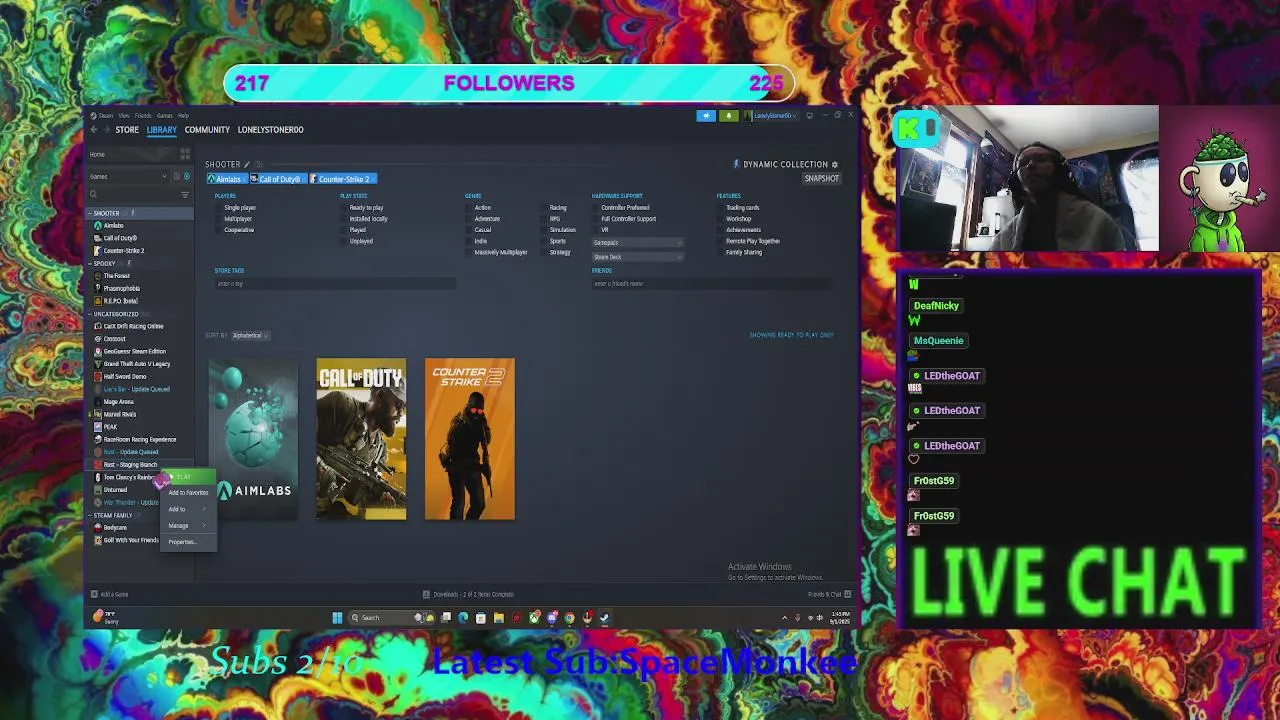This screenshot has width=1280, height=720.
Task: Go forward using the Steam forward arrow
Action: tap(108, 130)
